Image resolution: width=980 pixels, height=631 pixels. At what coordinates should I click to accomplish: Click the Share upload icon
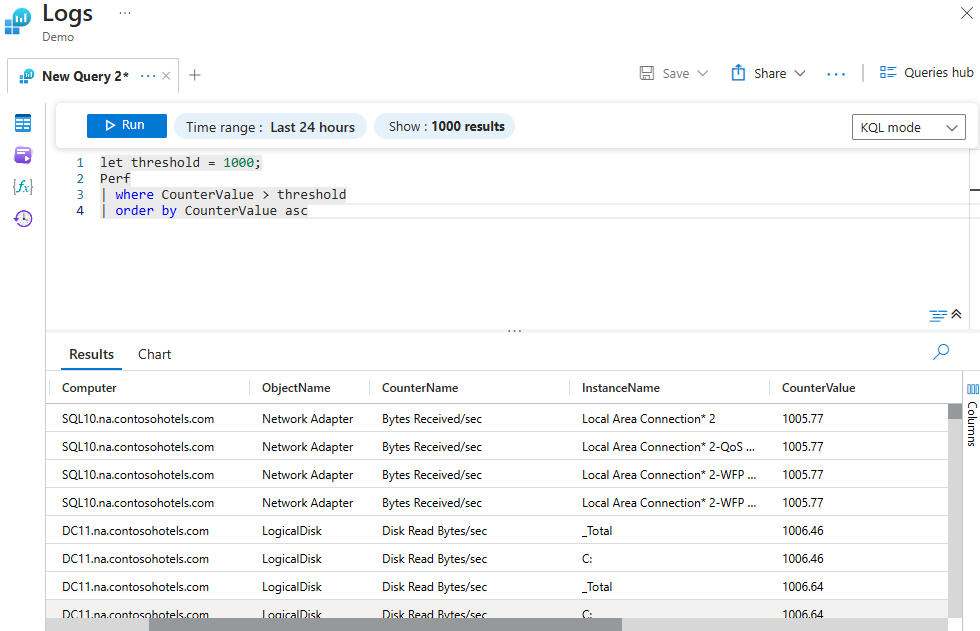(738, 73)
